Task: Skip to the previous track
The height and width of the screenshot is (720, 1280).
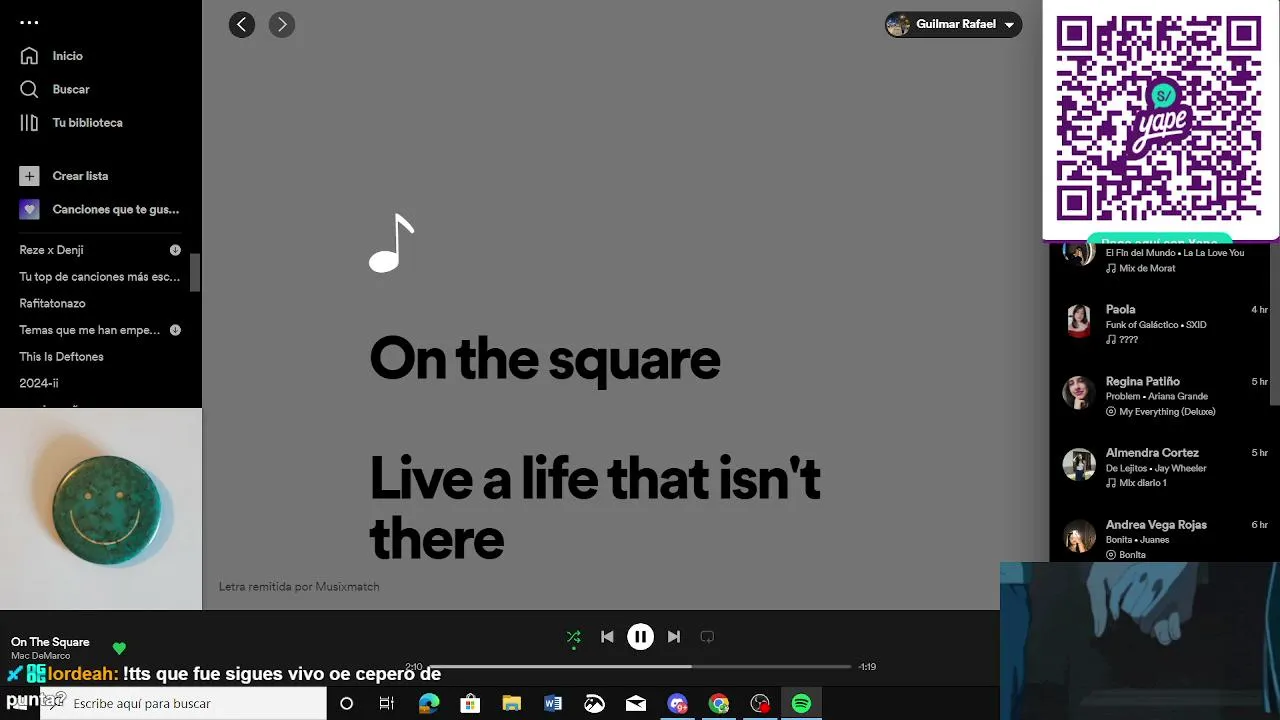Action: tap(607, 637)
